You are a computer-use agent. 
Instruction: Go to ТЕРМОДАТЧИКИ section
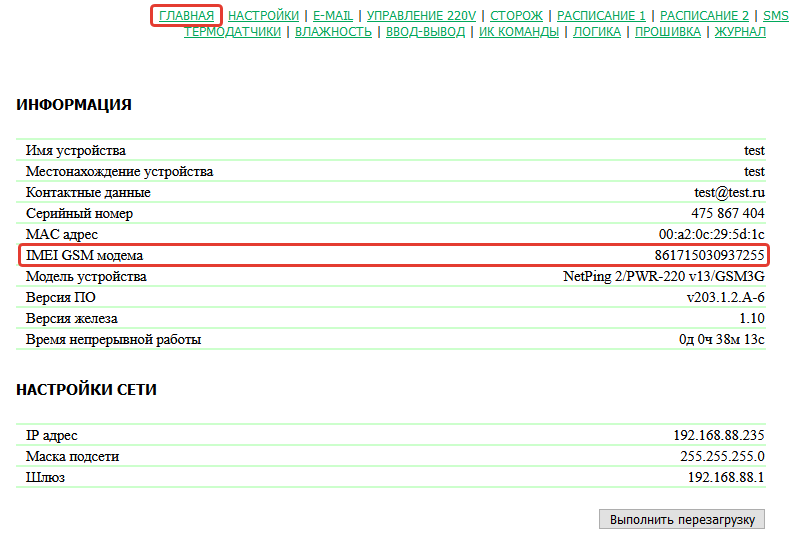pos(232,32)
